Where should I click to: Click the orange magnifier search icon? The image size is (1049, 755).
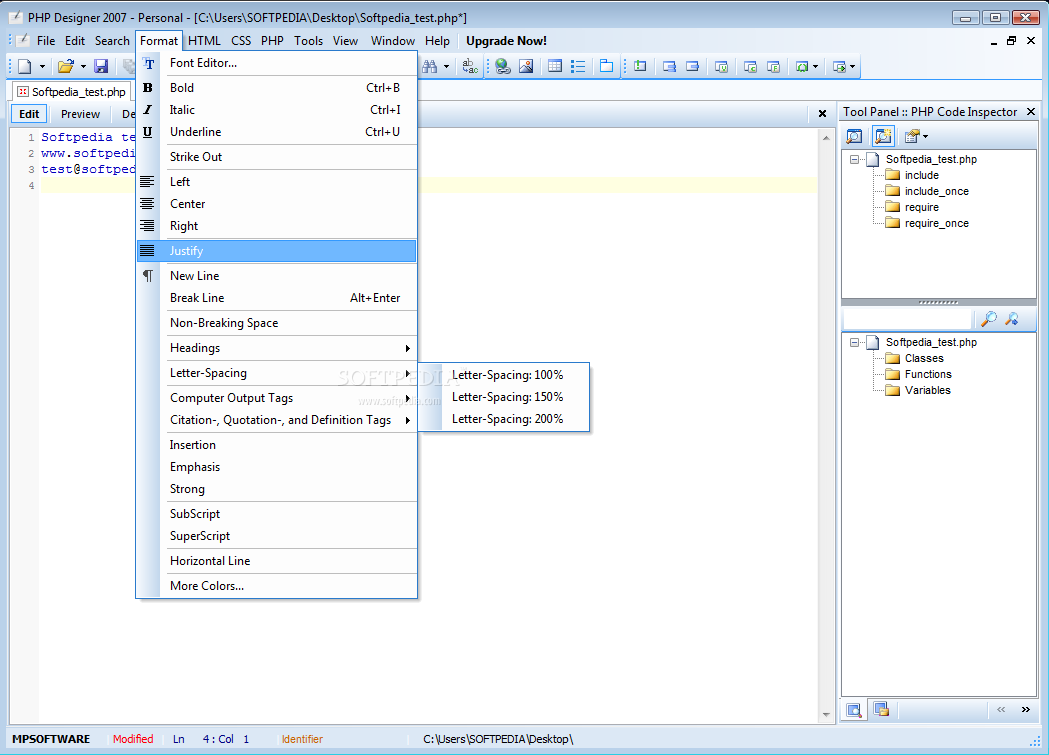pyautogui.click(x=989, y=319)
